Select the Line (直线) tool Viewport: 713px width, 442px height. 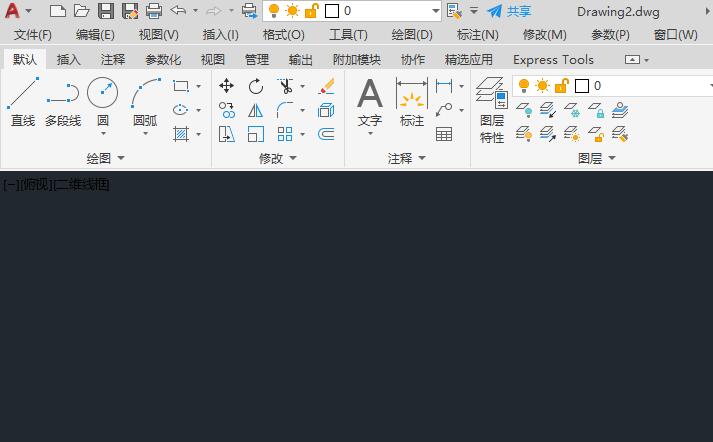coord(23,102)
